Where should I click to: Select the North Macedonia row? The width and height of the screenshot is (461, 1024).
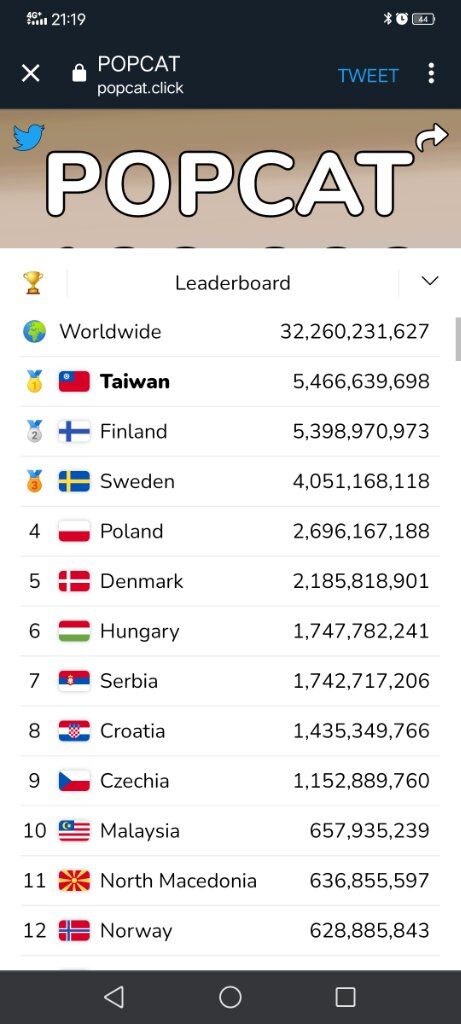click(x=230, y=881)
